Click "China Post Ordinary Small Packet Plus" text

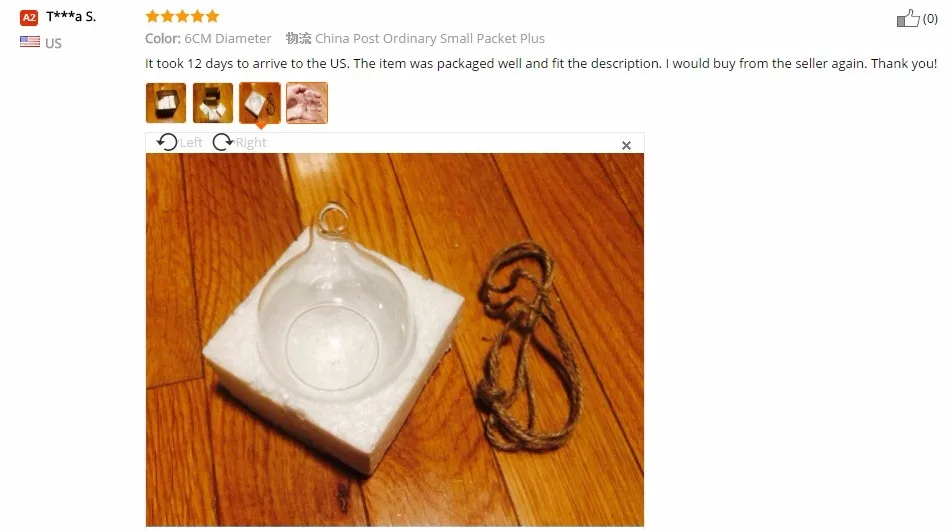point(430,39)
